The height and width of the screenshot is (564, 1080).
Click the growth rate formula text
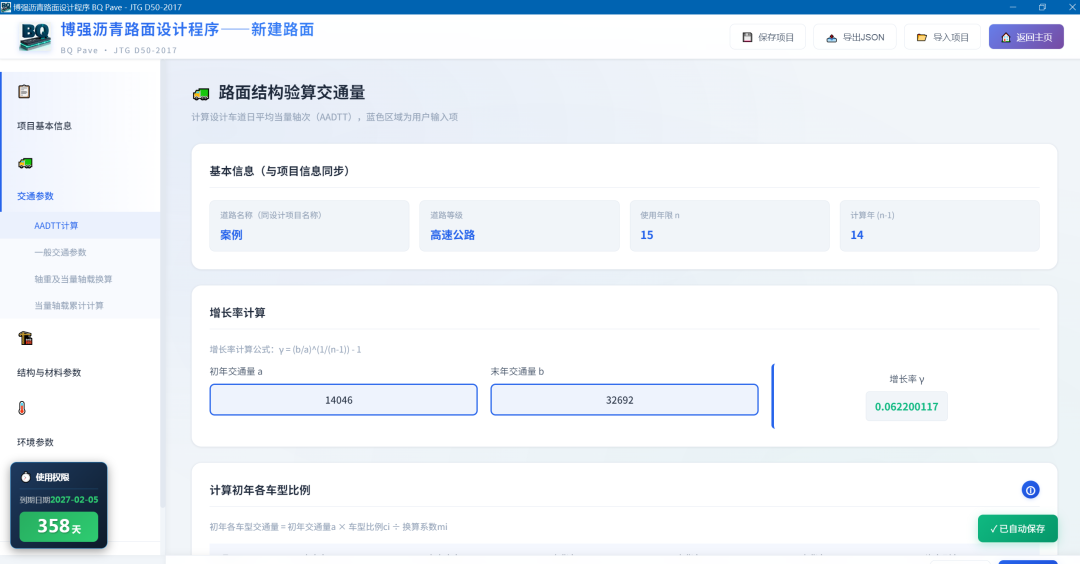click(x=285, y=350)
